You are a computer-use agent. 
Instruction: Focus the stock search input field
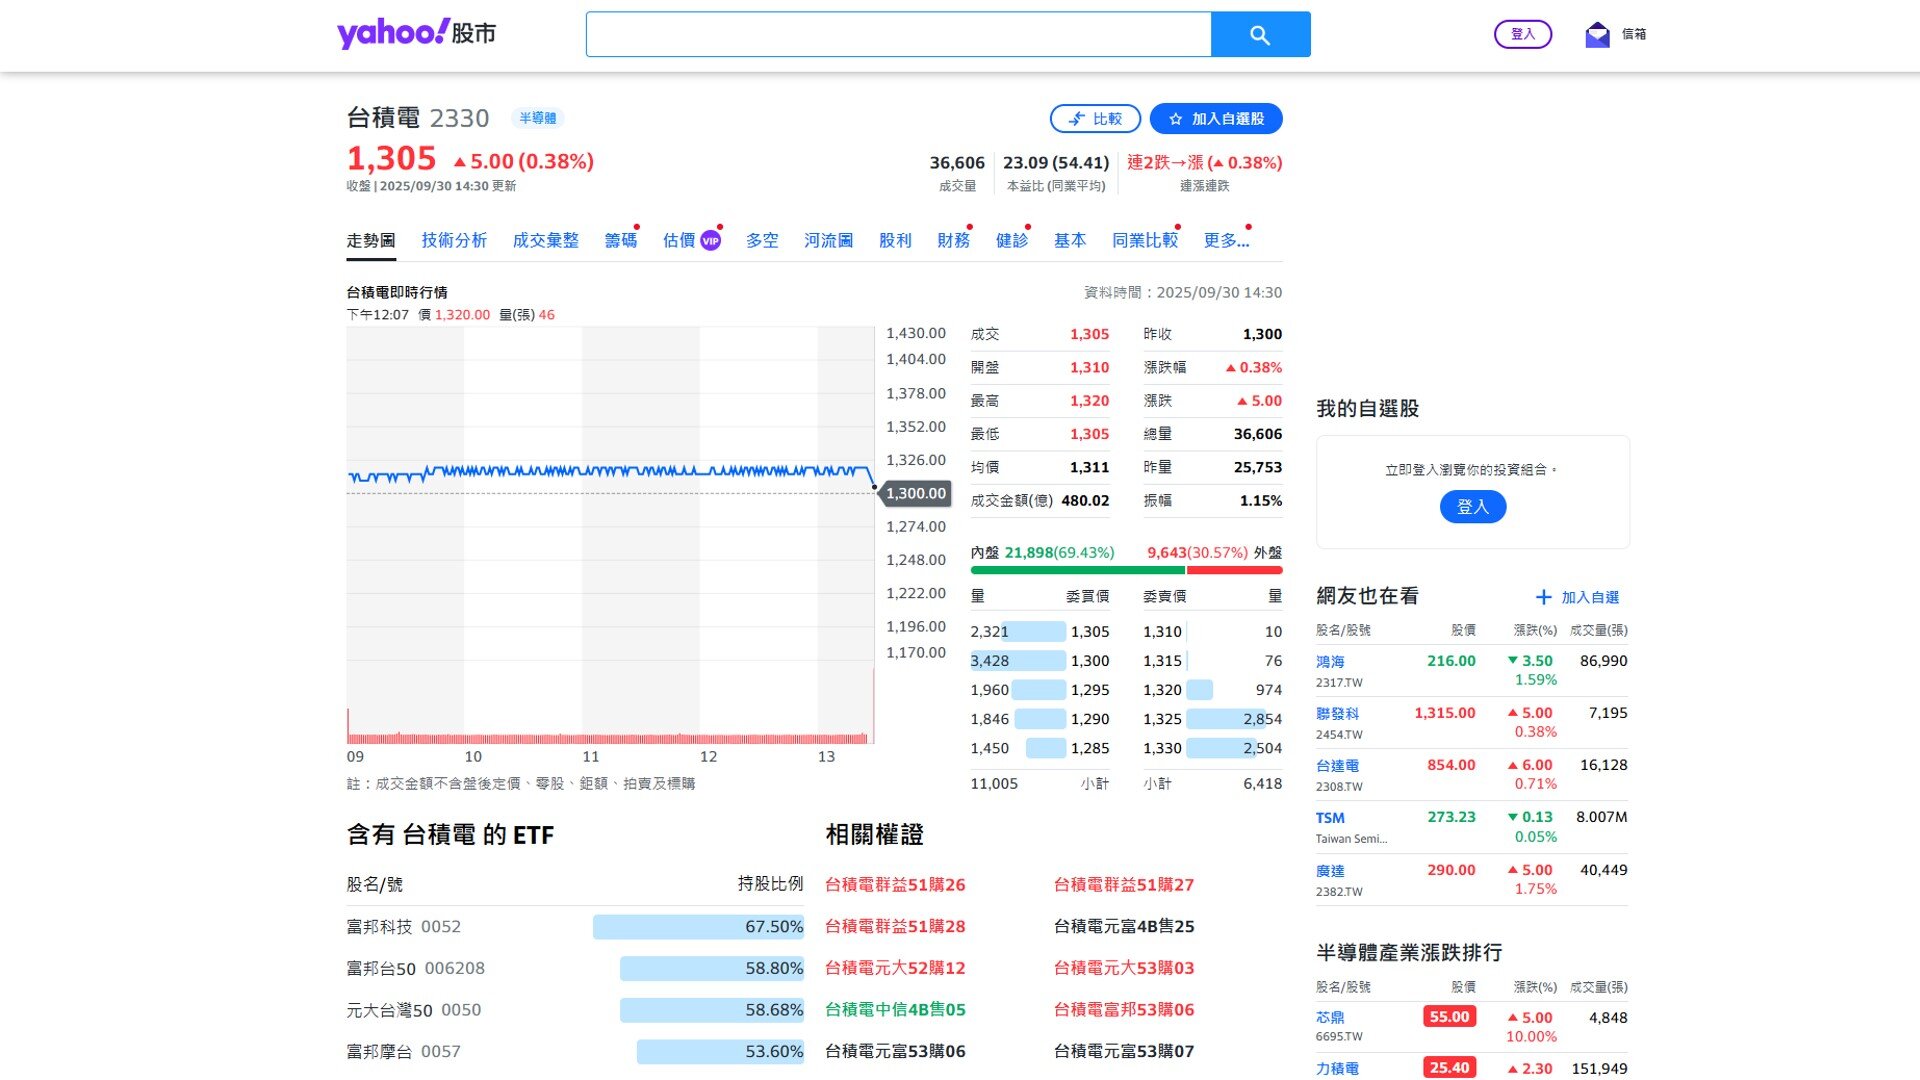[x=898, y=35]
